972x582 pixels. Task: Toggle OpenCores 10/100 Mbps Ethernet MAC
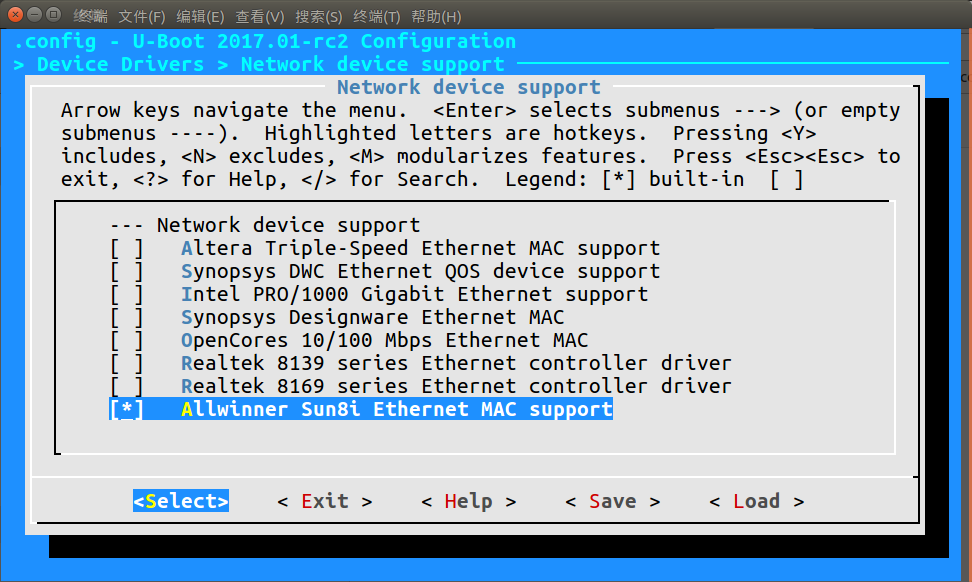click(x=126, y=340)
